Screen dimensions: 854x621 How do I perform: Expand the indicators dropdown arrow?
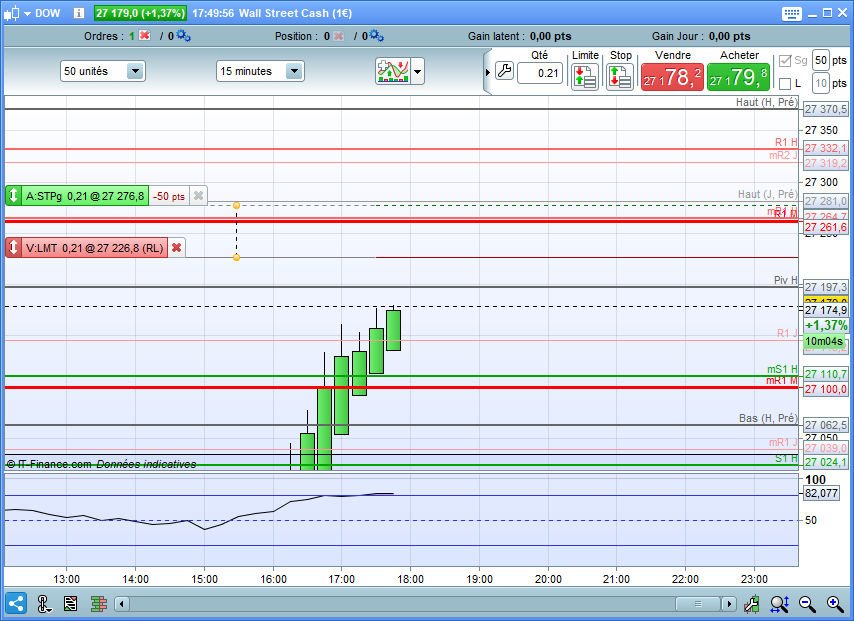pos(418,71)
